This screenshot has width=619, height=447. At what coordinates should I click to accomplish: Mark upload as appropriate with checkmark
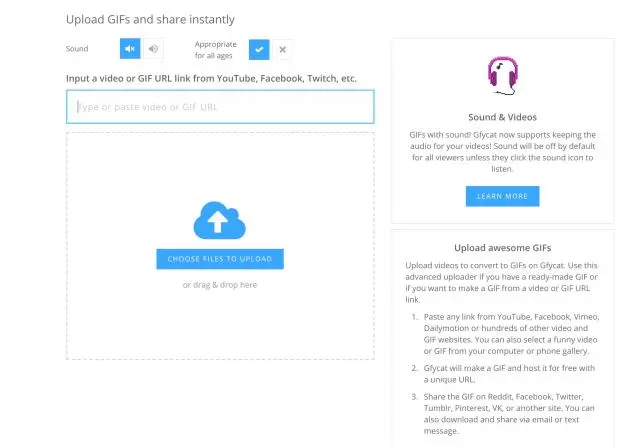pyautogui.click(x=259, y=48)
